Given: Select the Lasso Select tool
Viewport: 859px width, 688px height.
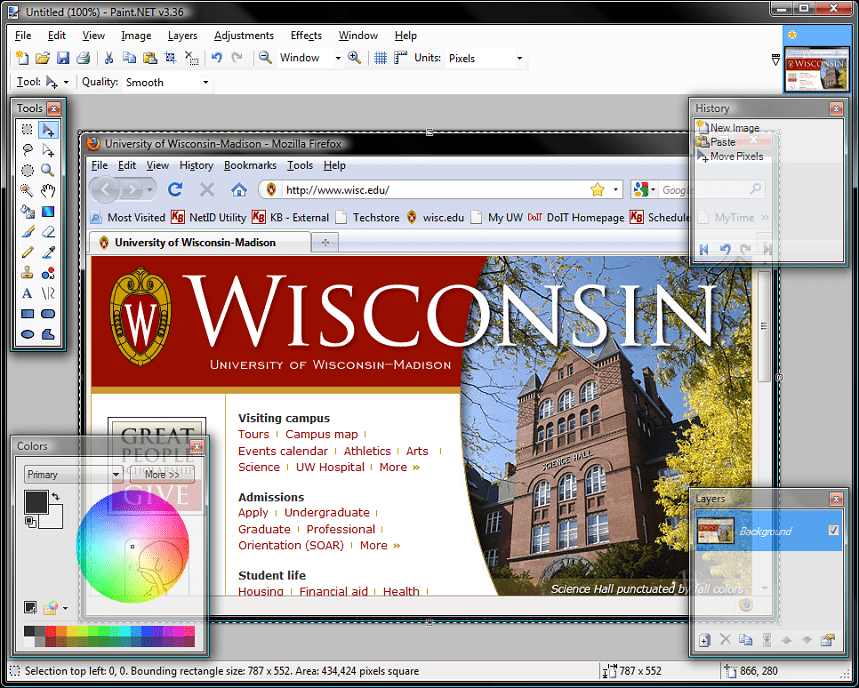Looking at the screenshot, I should click(x=27, y=150).
